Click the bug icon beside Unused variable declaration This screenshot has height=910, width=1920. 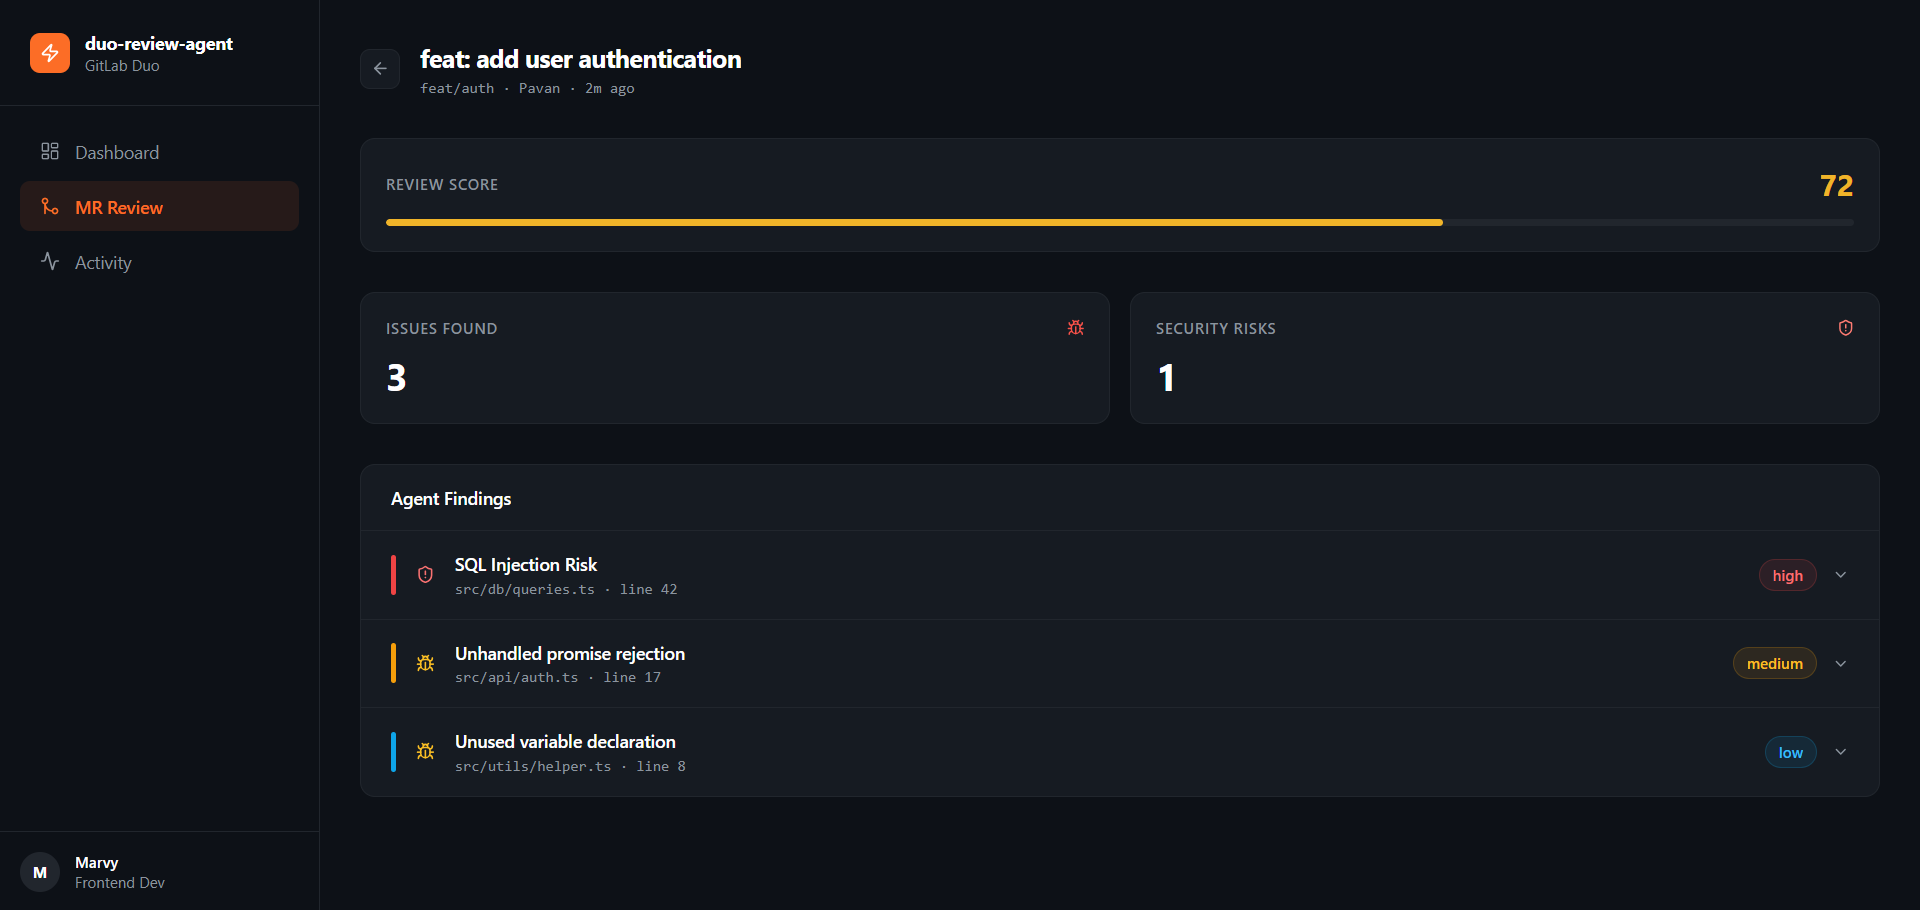click(x=425, y=751)
